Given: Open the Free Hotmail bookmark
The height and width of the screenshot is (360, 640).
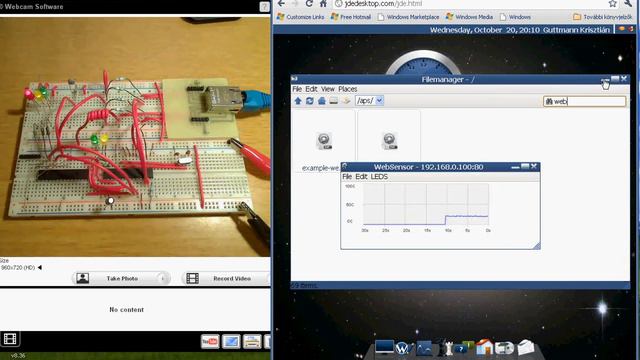Looking at the screenshot, I should tap(351, 17).
